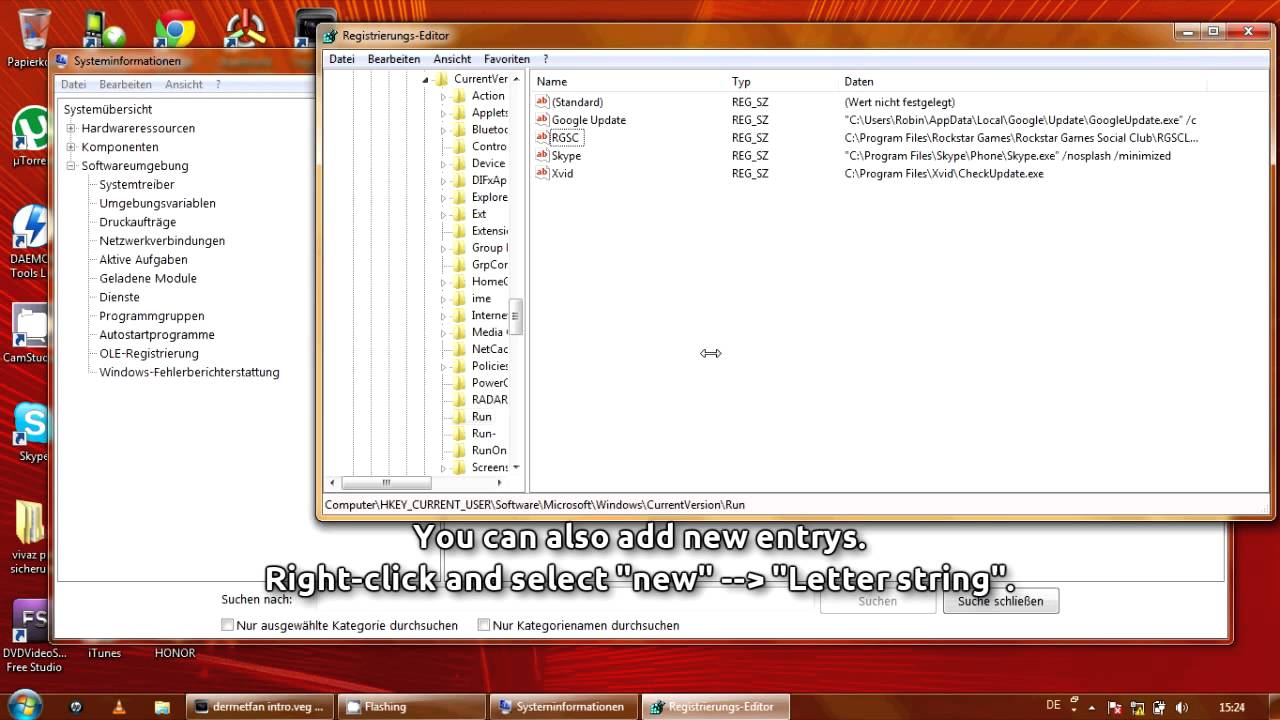Viewport: 1280px width, 720px height.
Task: Click 'Suche schließen' button
Action: coord(1000,601)
